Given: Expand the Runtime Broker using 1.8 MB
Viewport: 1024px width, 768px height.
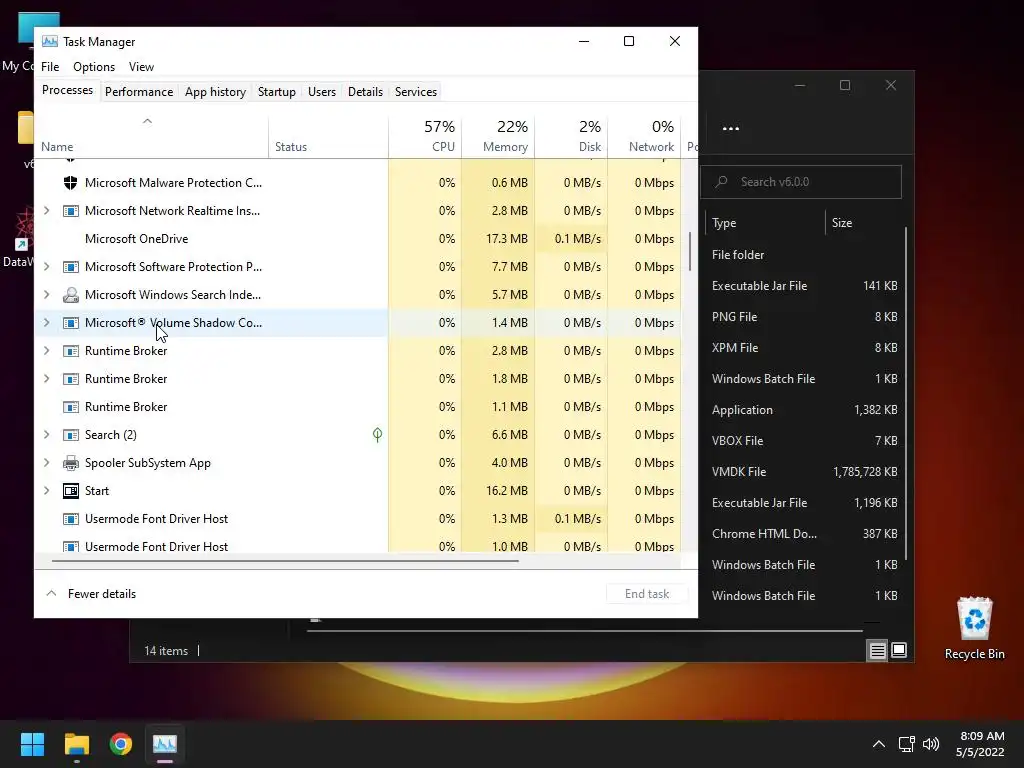Looking at the screenshot, I should point(46,379).
